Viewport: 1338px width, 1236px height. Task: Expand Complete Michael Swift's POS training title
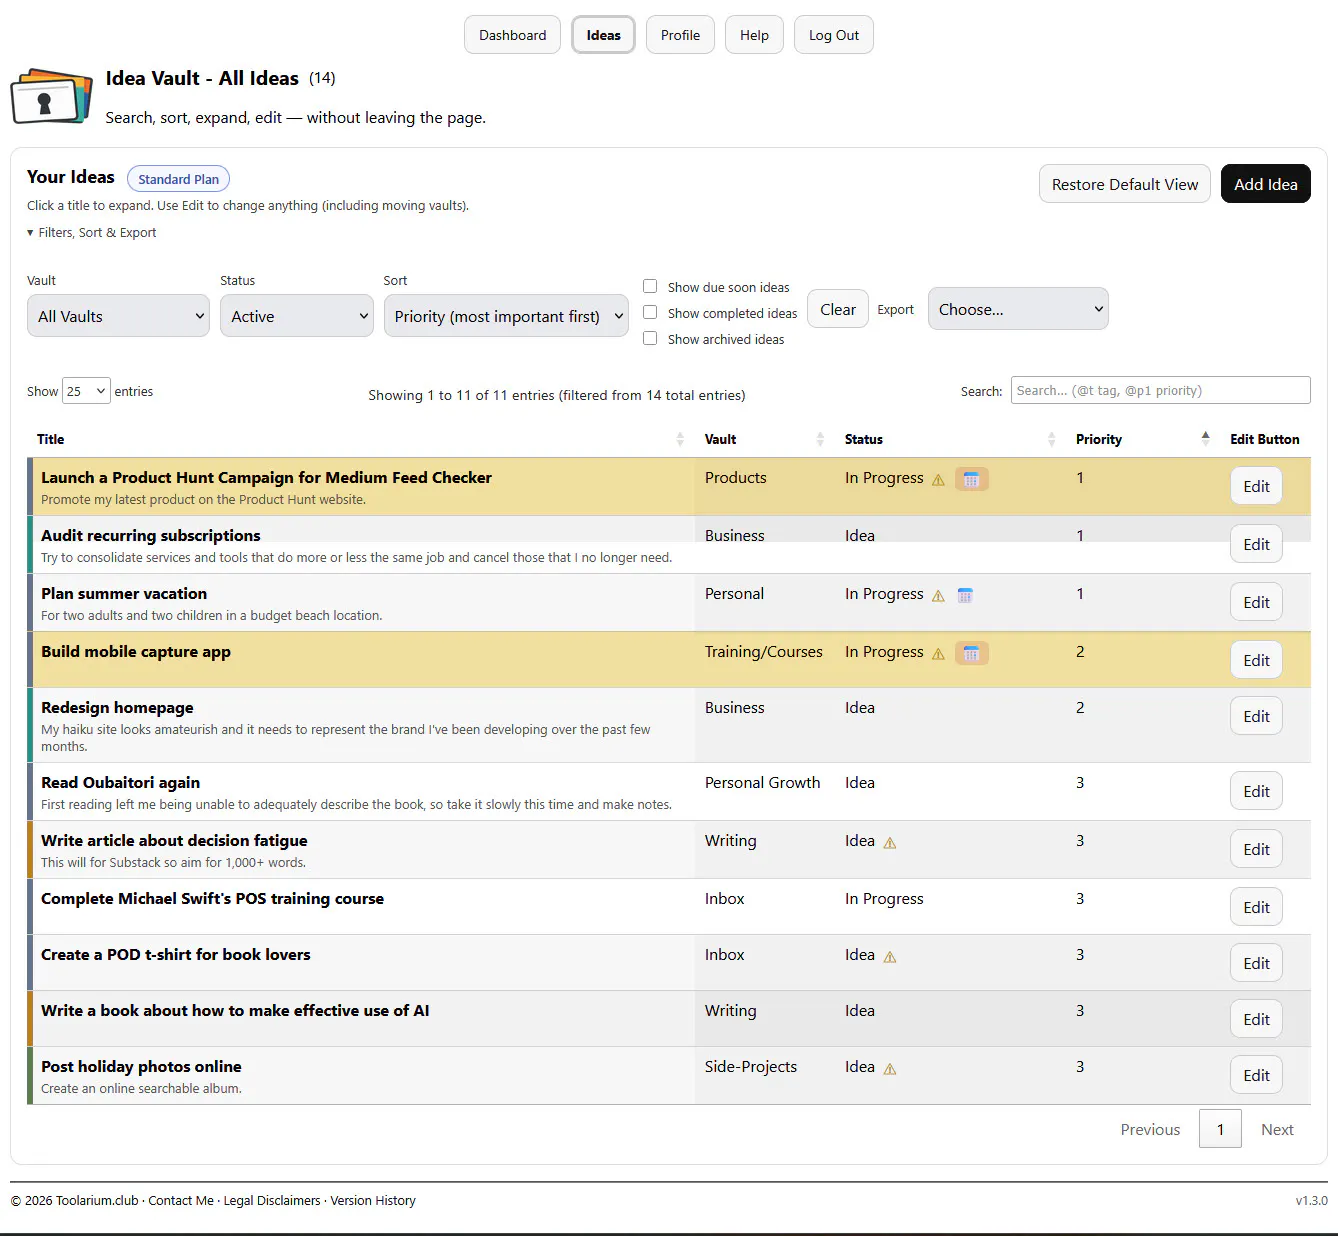pos(212,898)
